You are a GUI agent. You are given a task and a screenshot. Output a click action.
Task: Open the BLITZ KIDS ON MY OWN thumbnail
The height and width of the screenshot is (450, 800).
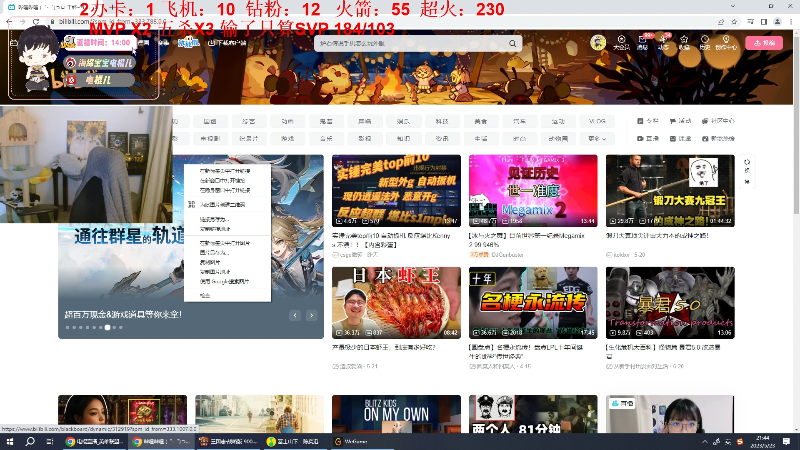[x=396, y=414]
